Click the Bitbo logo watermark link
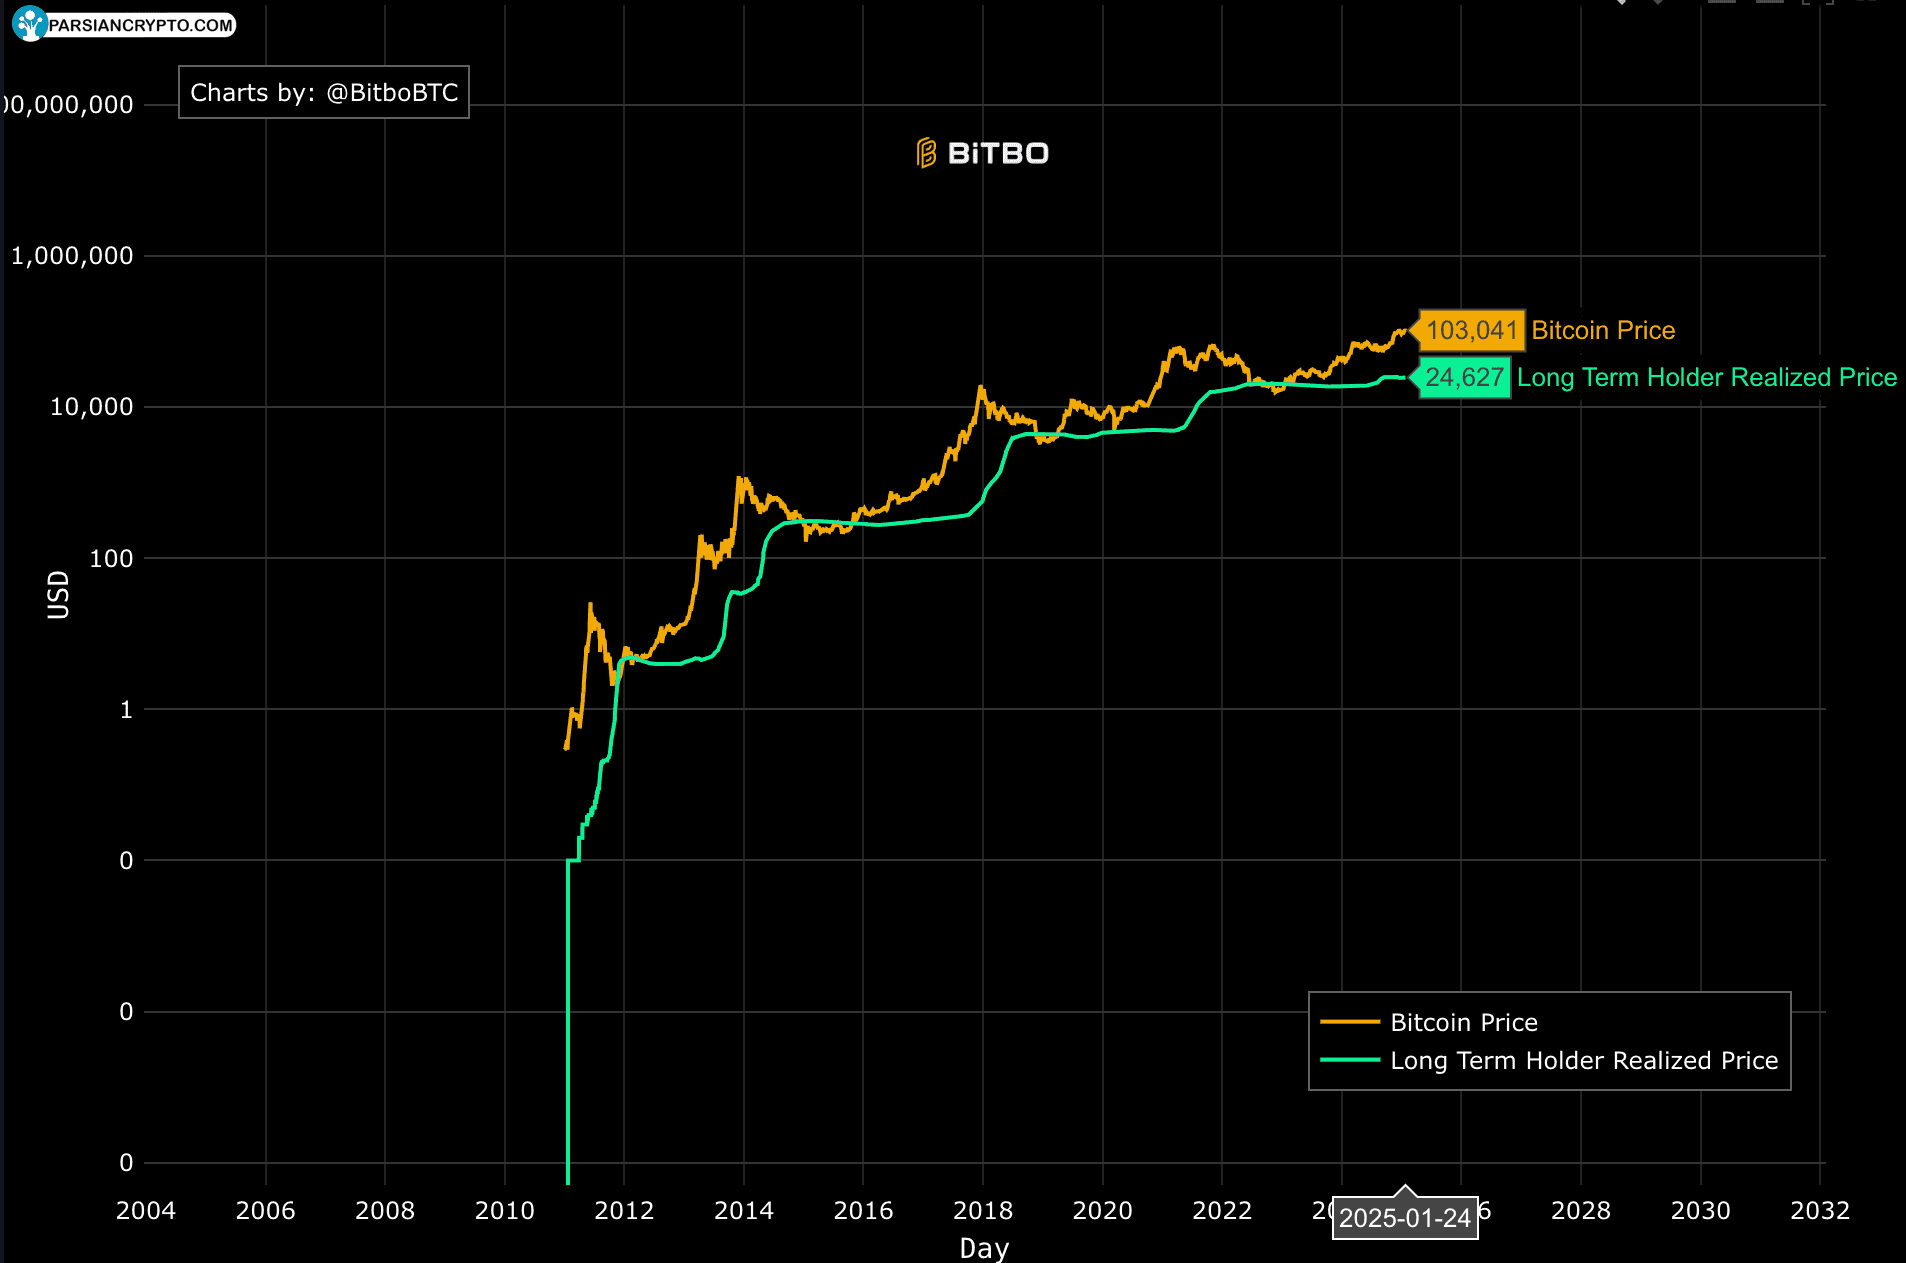The image size is (1906, 1263). click(982, 153)
